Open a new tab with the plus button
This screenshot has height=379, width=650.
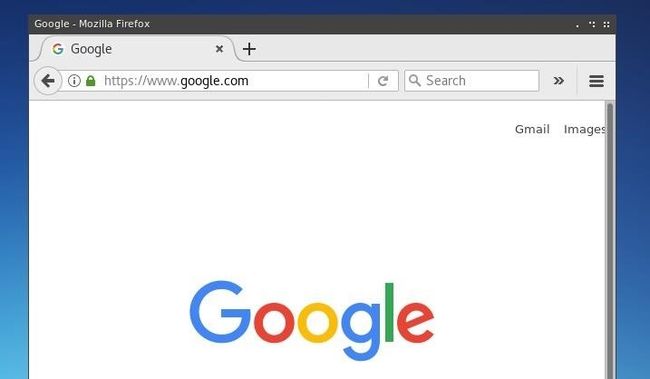249,49
